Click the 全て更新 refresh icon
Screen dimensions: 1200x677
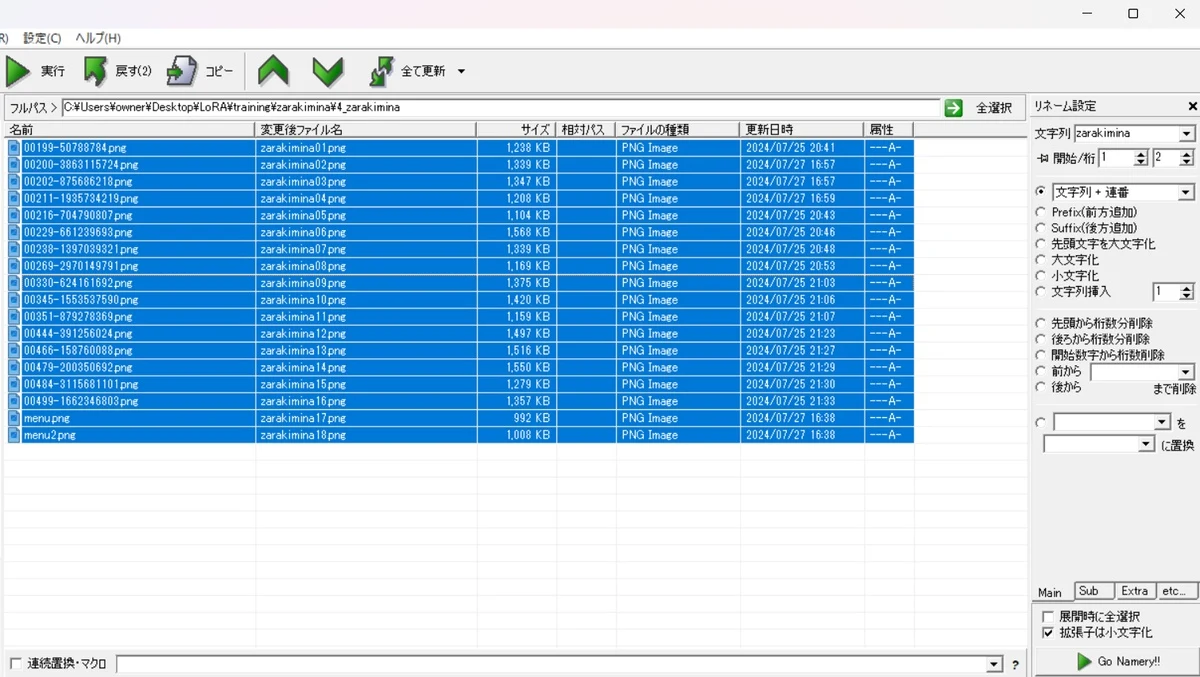[381, 71]
